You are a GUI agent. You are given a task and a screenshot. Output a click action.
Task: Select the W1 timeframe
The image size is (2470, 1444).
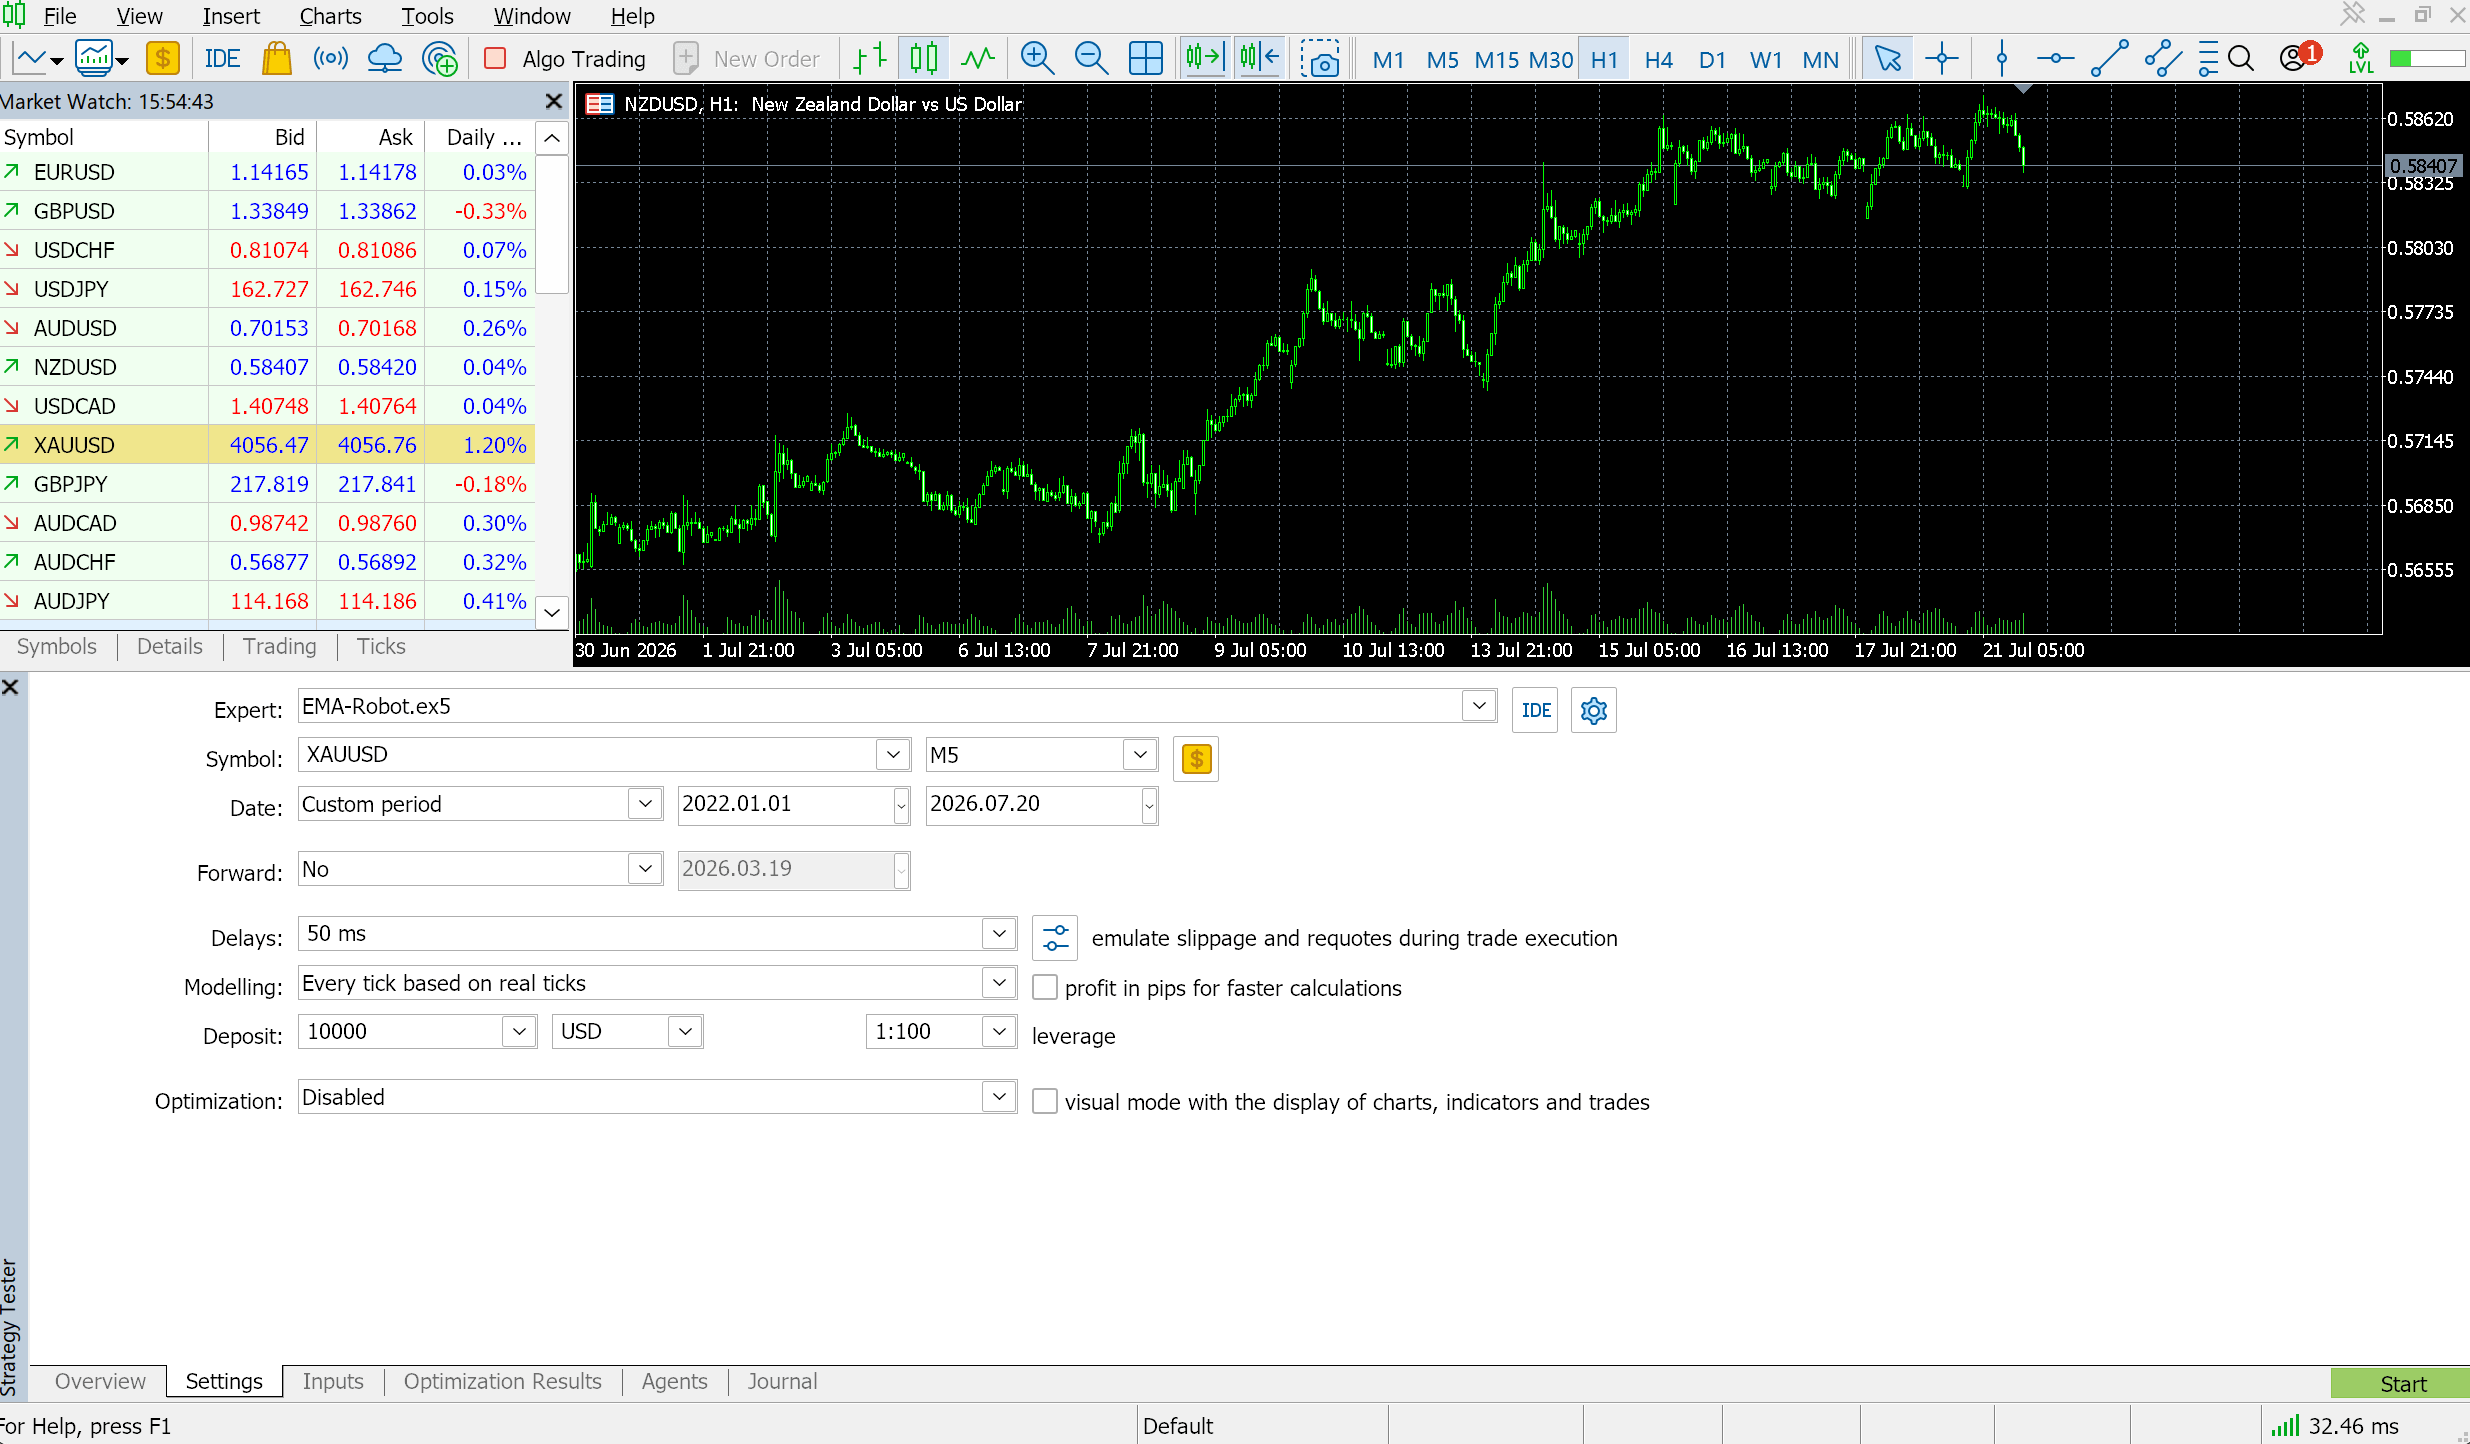pyautogui.click(x=1766, y=59)
